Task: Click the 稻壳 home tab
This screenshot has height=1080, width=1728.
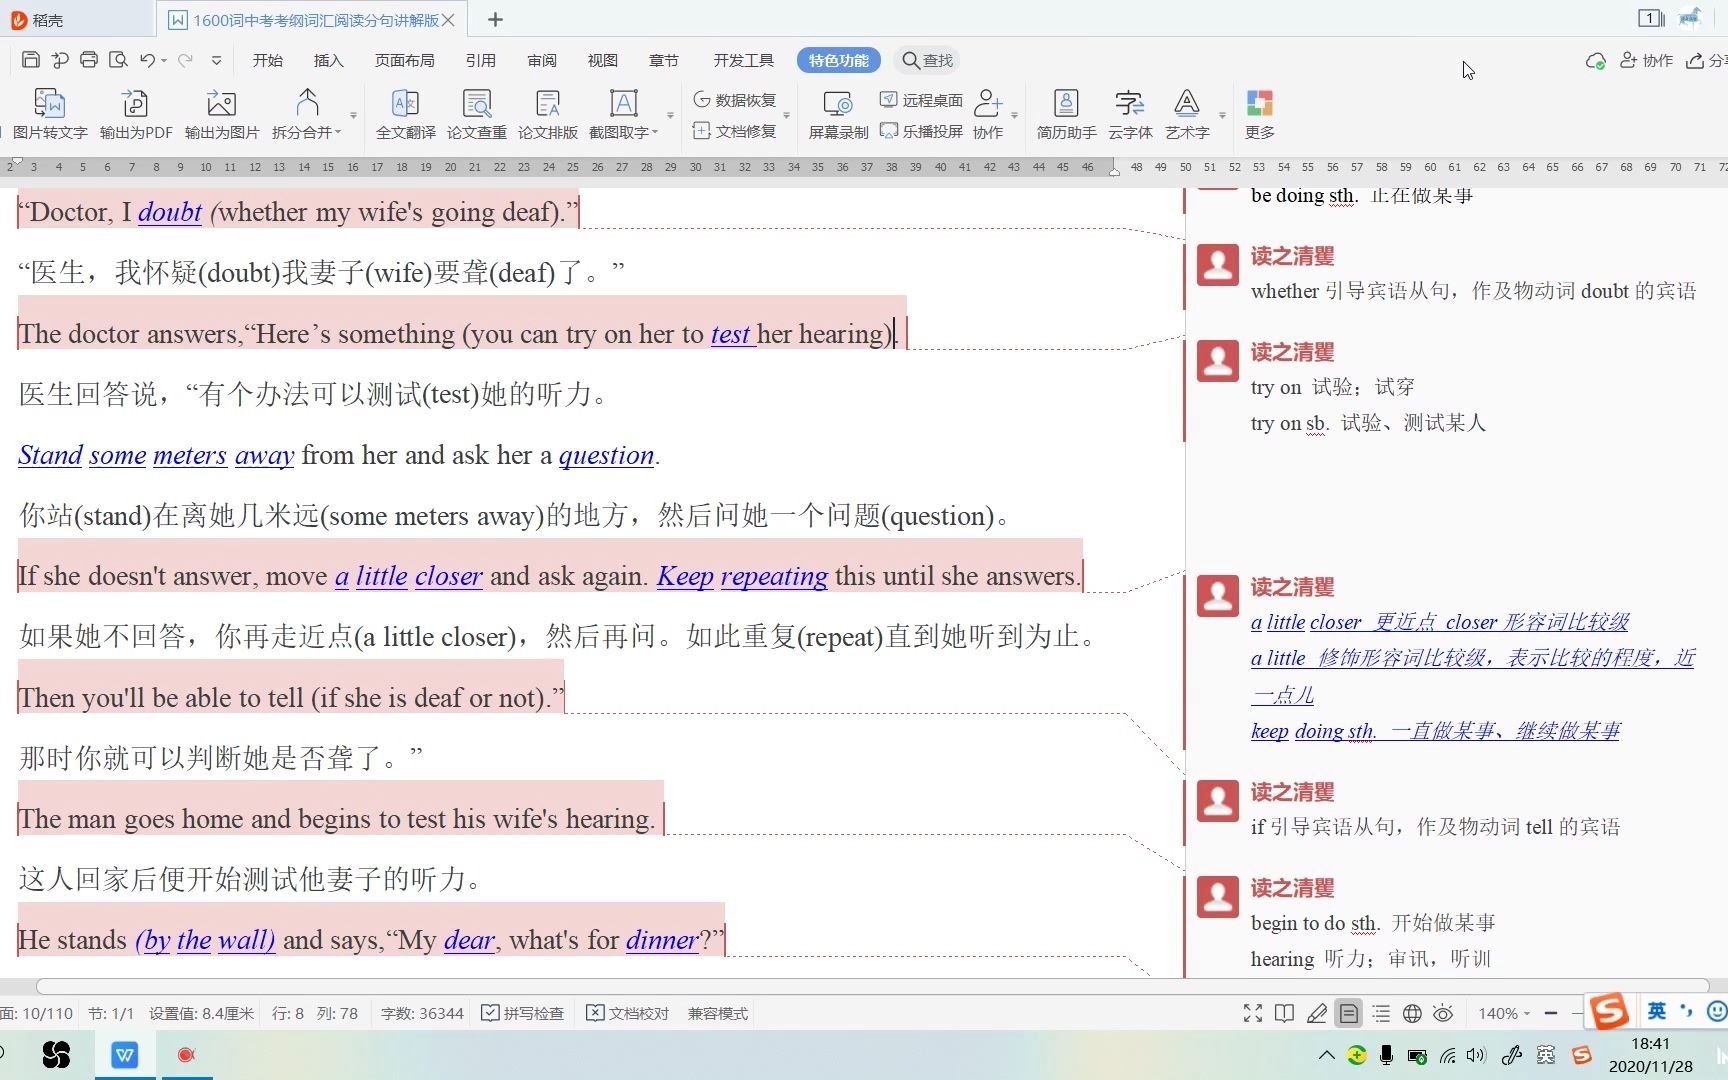Action: (x=38, y=19)
